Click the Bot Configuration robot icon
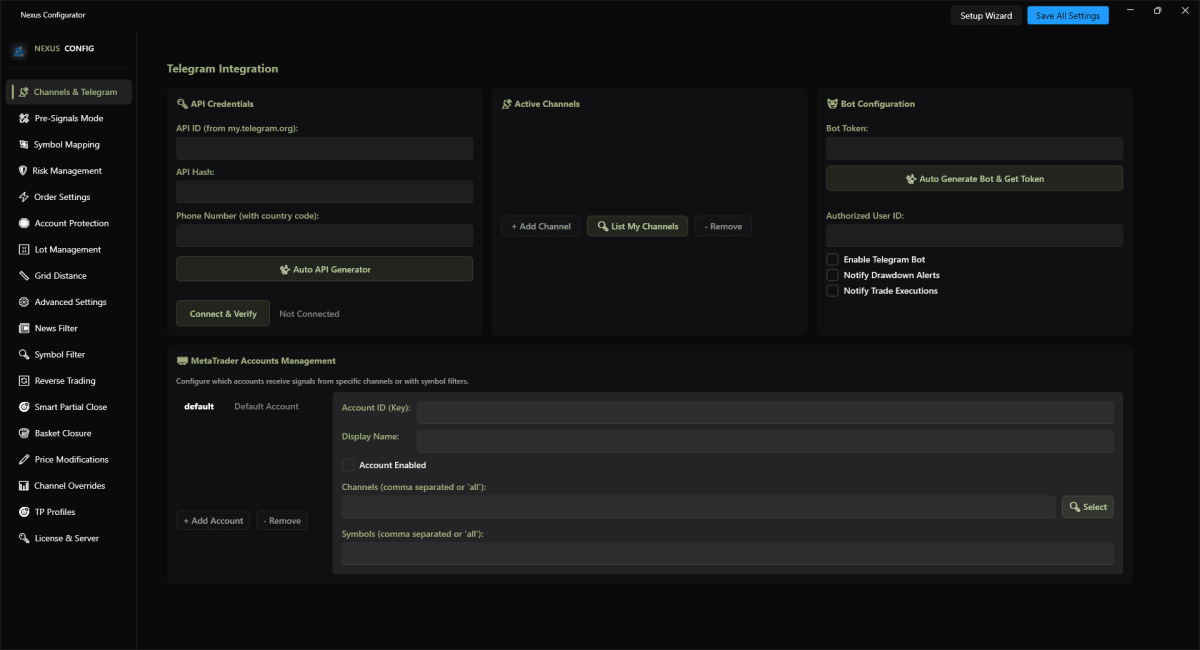1200x650 pixels. (832, 104)
